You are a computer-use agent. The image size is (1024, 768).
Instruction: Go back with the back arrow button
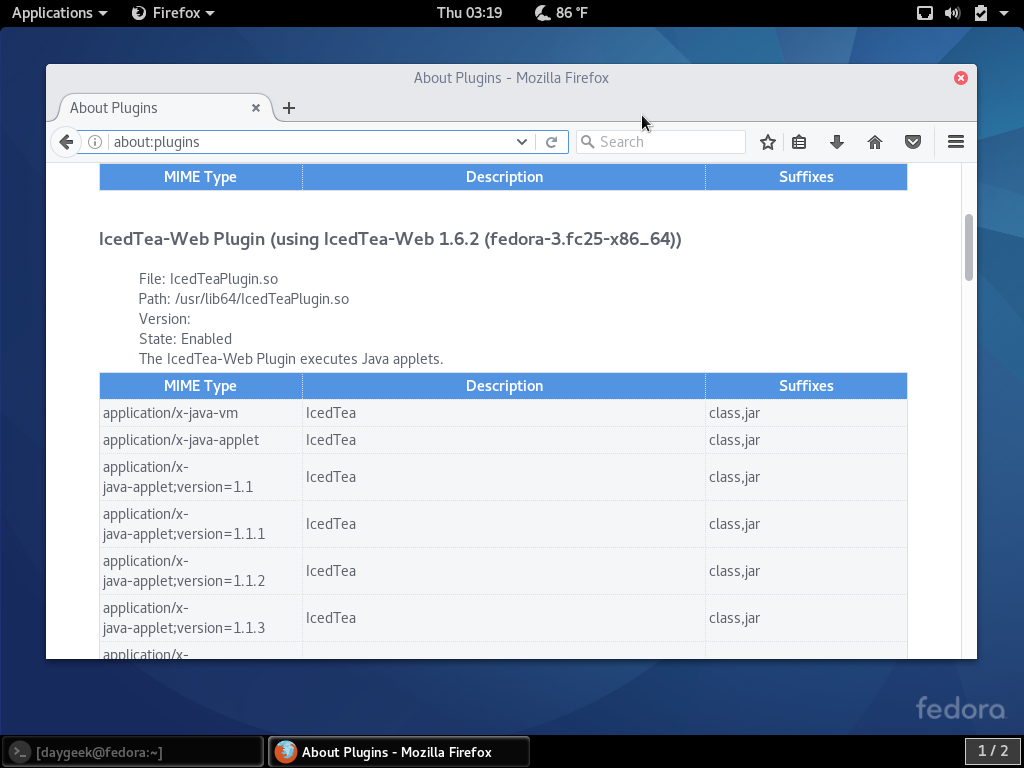pyautogui.click(x=66, y=142)
